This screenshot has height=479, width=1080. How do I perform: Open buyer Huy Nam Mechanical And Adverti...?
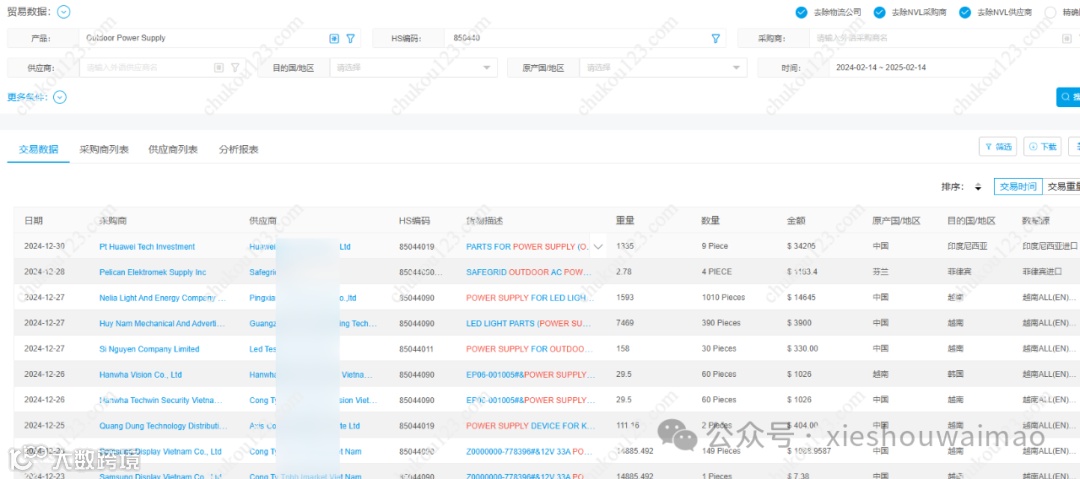163,323
